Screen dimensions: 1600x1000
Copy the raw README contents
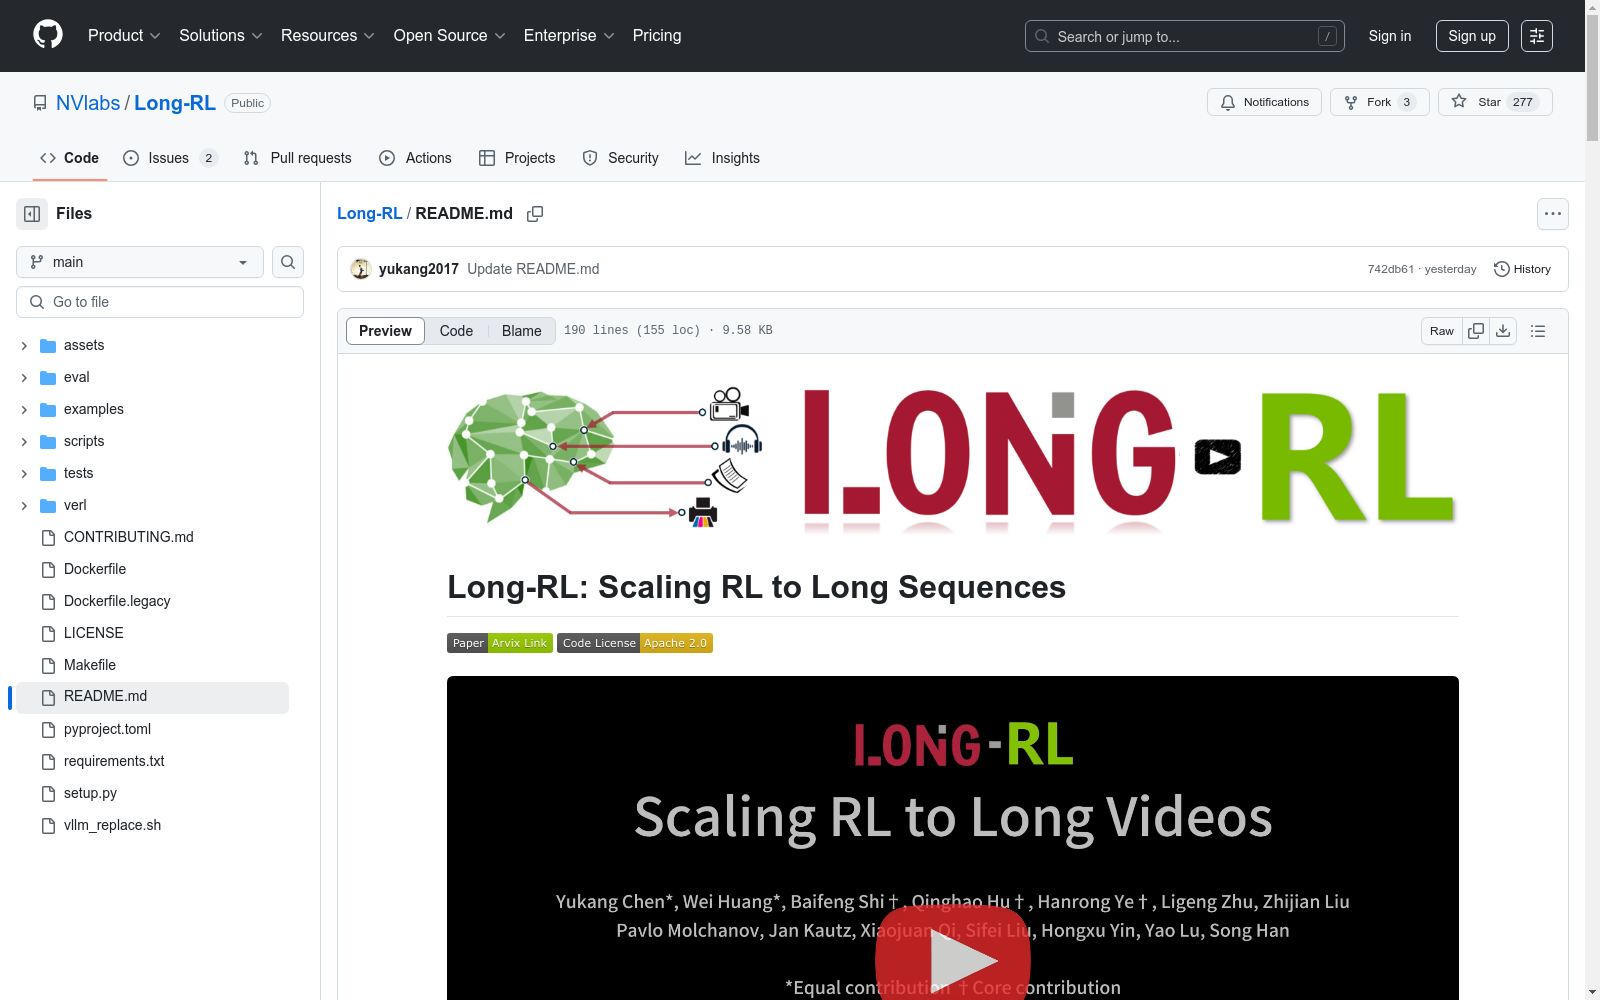[1474, 330]
